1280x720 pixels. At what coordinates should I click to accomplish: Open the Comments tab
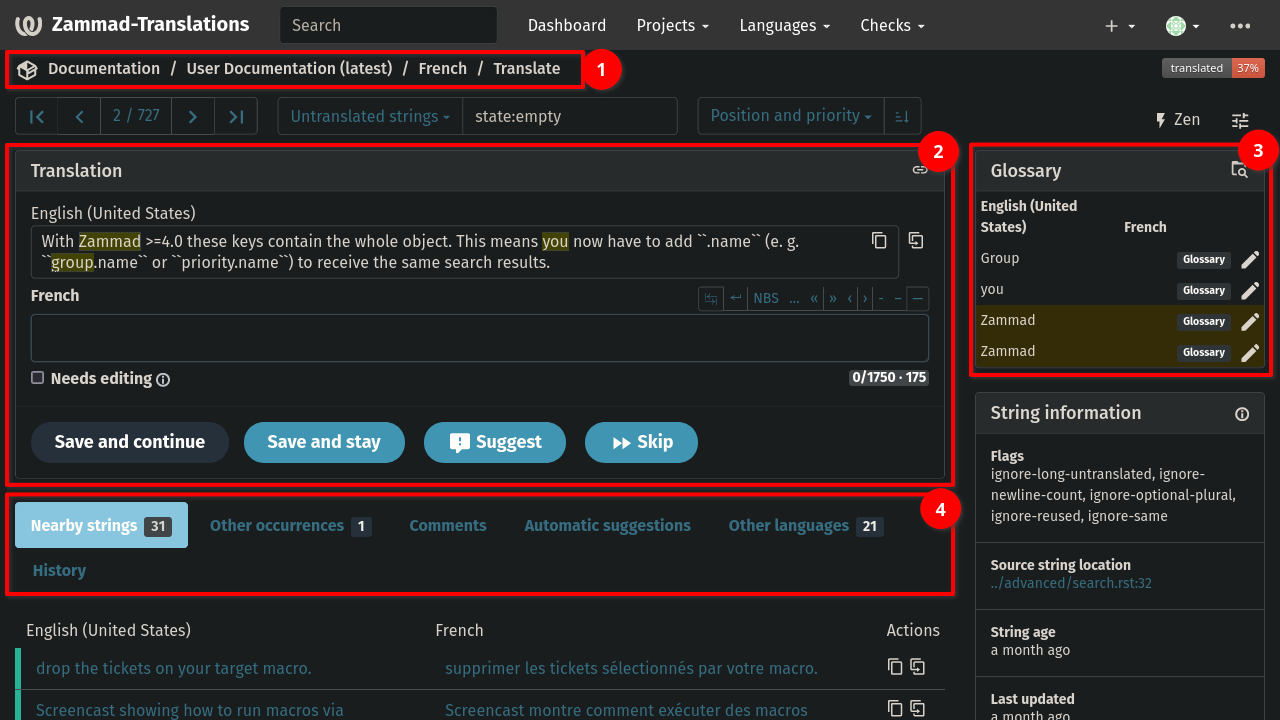pyautogui.click(x=448, y=525)
